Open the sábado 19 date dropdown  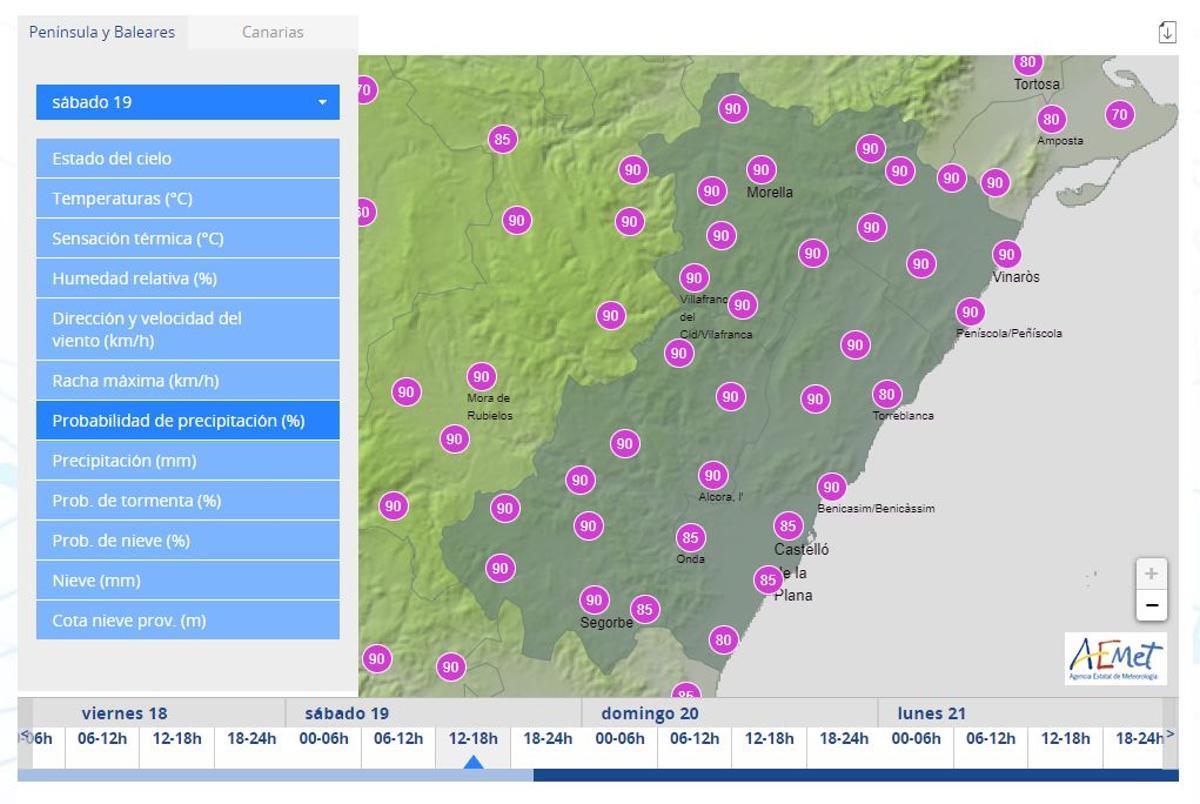[187, 101]
